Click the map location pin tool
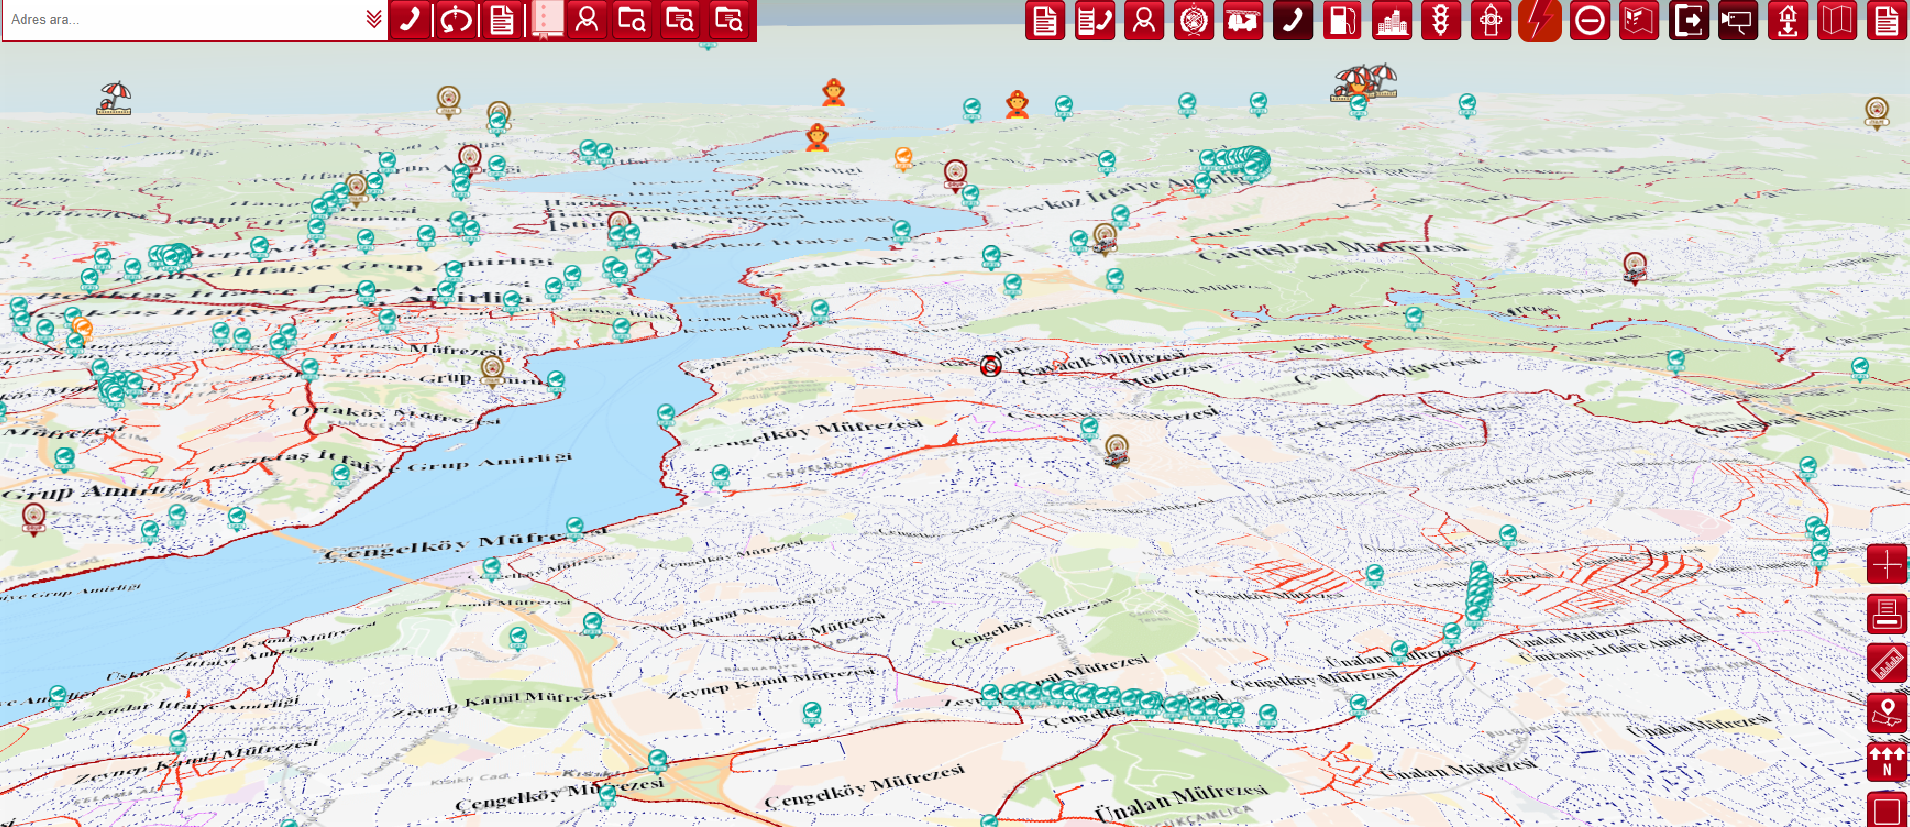The height and width of the screenshot is (827, 1910). [1887, 712]
